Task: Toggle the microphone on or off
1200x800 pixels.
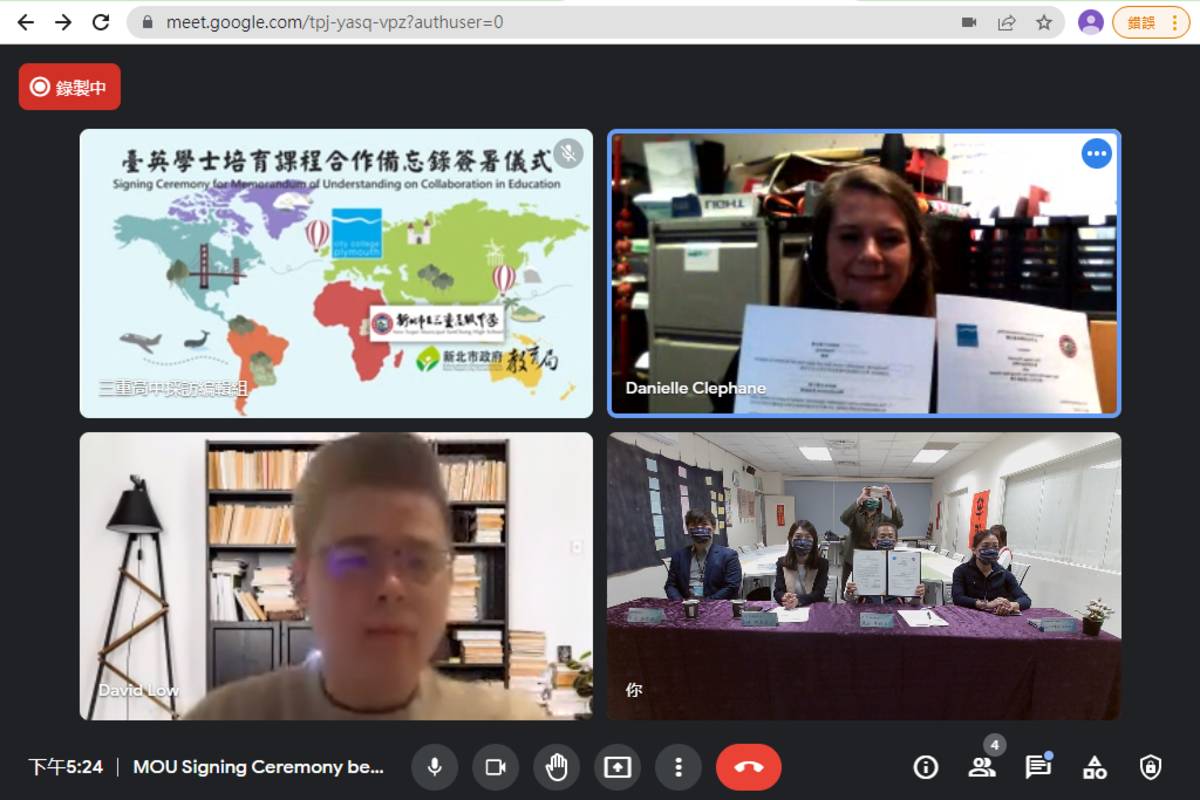Action: [435, 767]
